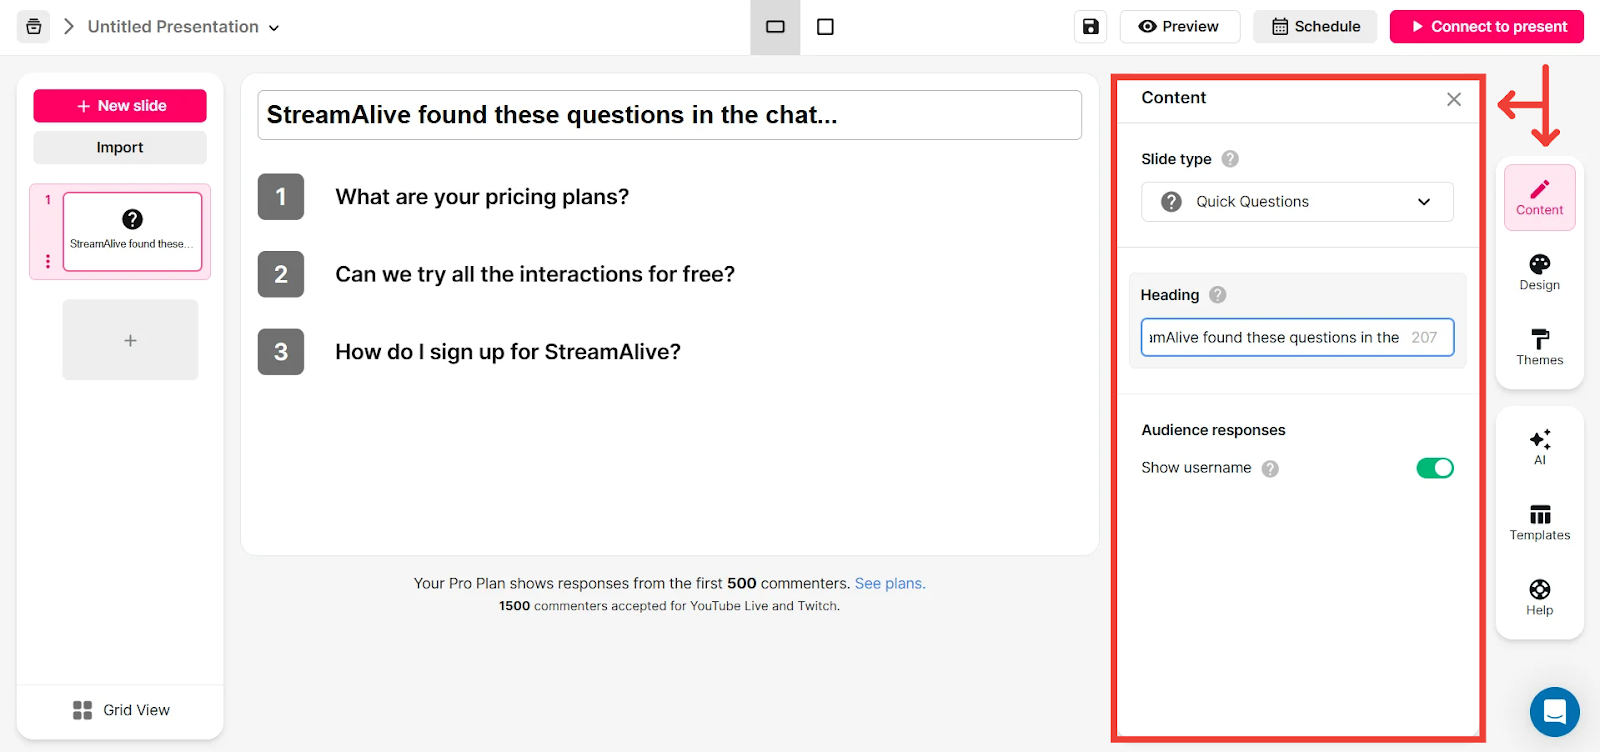Add a blank slide via plus placeholder
Screen dimensions: 1600x752
[x=130, y=340]
